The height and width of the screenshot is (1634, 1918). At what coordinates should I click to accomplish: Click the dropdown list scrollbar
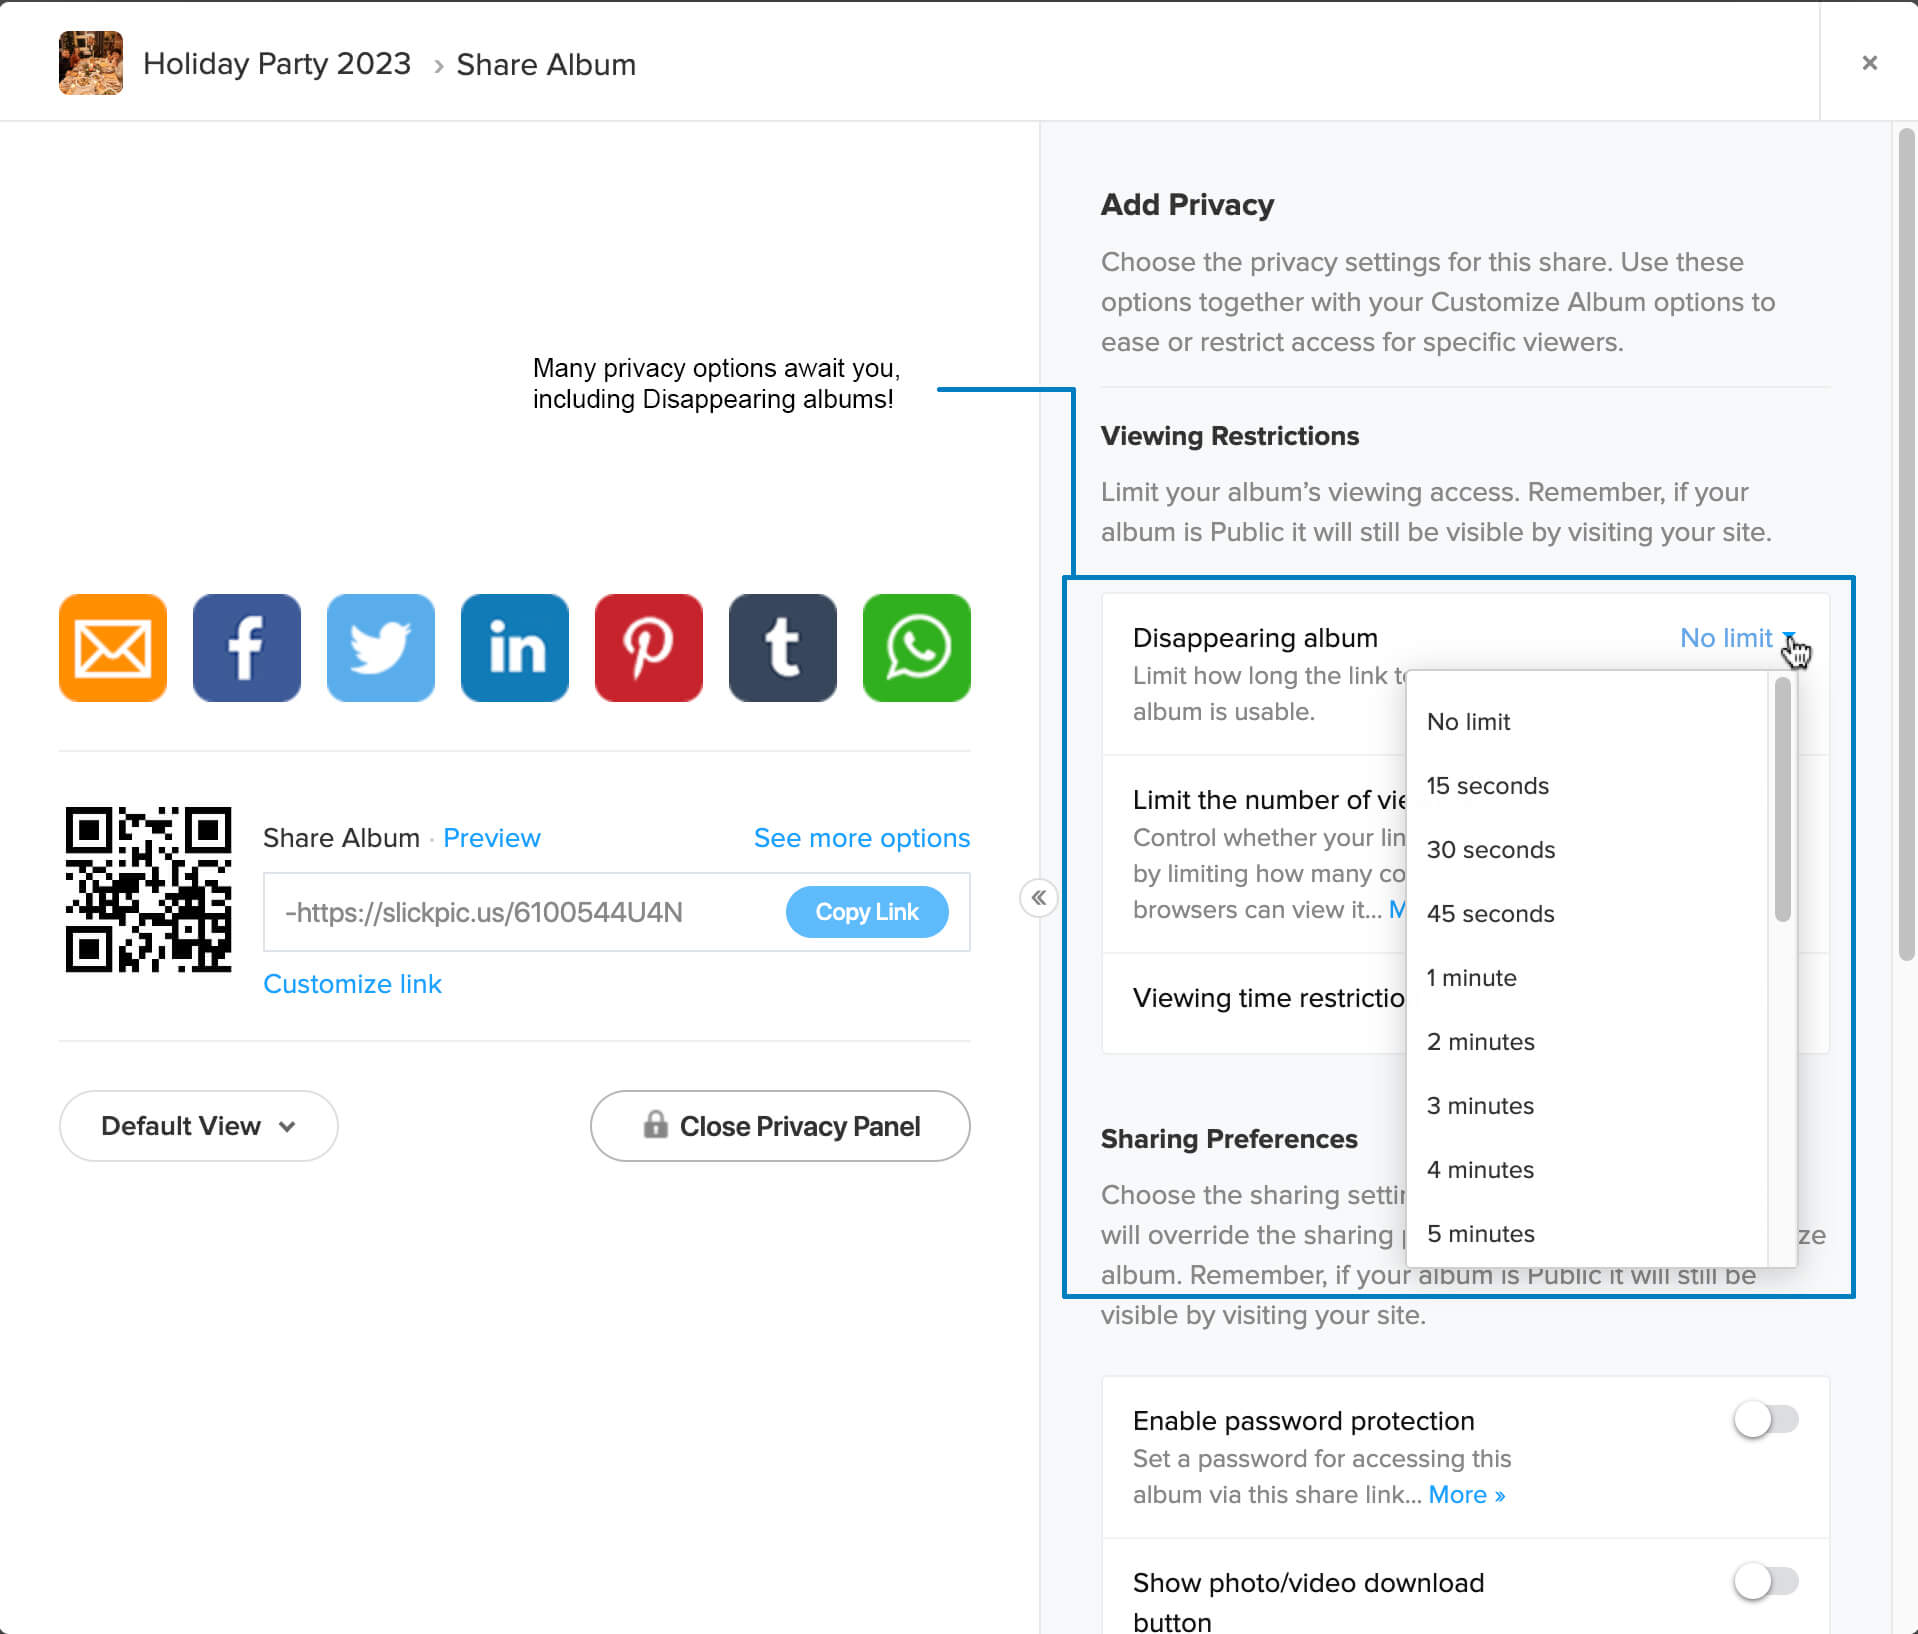tap(1782, 800)
